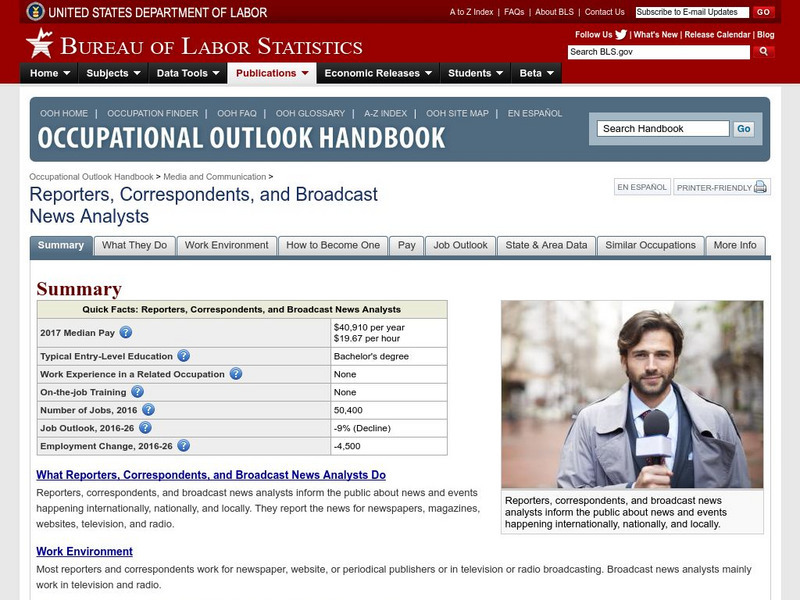The image size is (800, 600).
Task: Open the Data Tools dropdown
Action: (188, 73)
